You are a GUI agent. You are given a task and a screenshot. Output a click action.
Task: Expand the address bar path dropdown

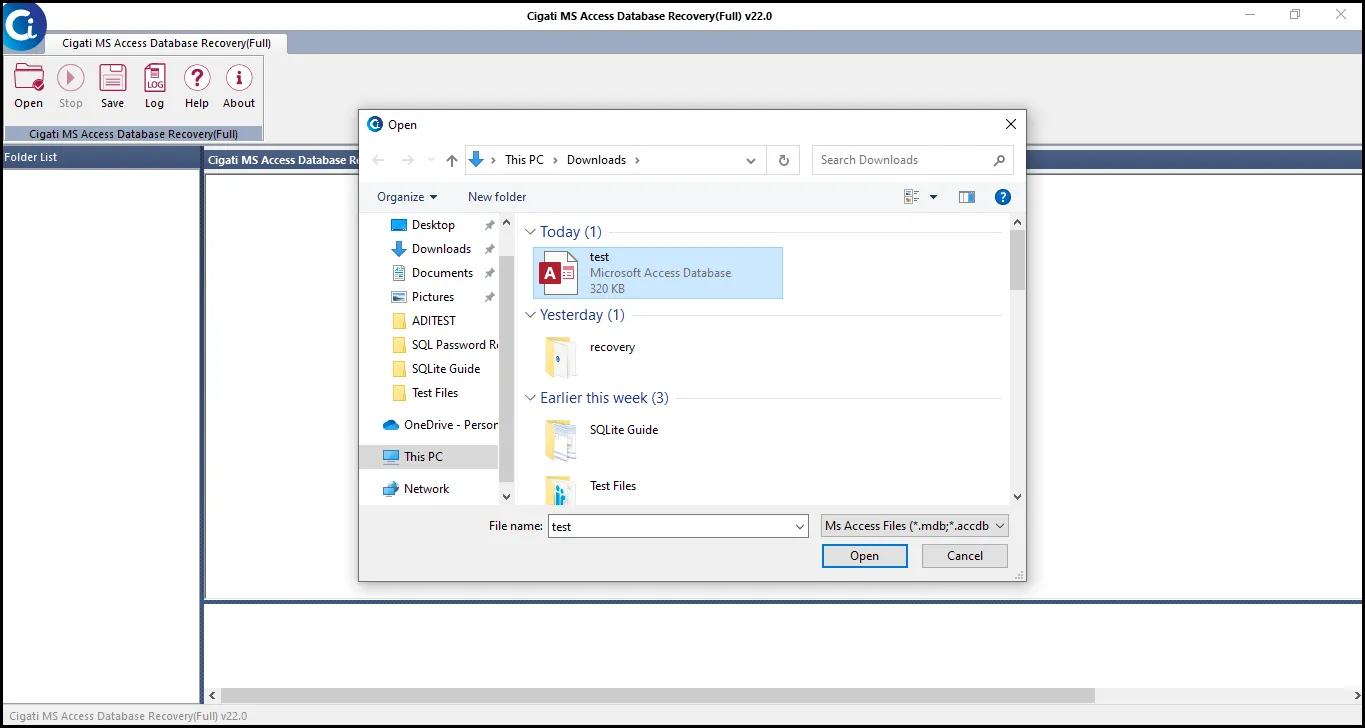(751, 160)
